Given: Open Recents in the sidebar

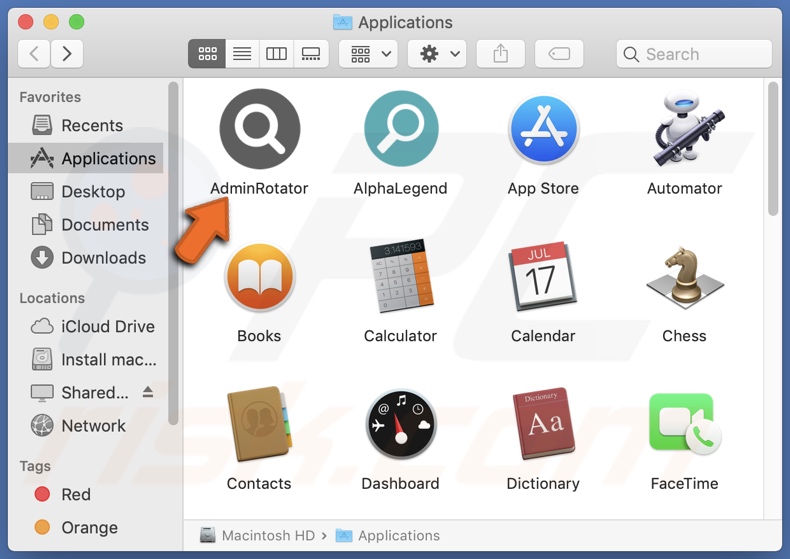Looking at the screenshot, I should 86,125.
